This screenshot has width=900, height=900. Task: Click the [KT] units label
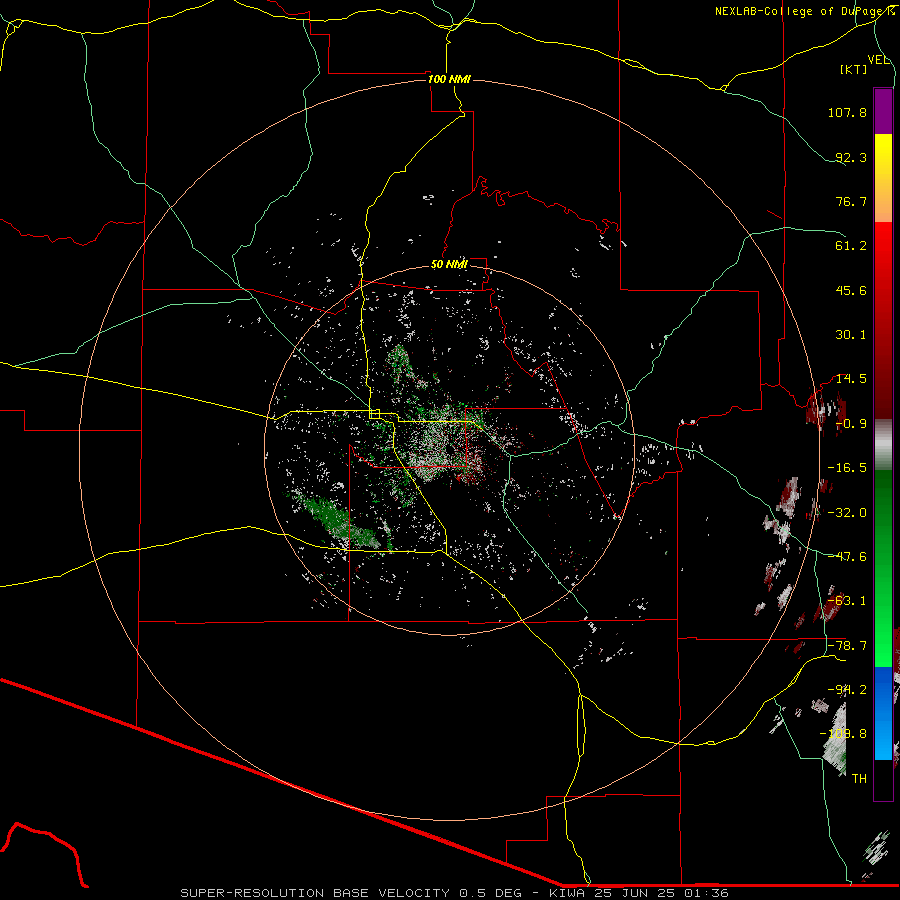pyautogui.click(x=854, y=69)
